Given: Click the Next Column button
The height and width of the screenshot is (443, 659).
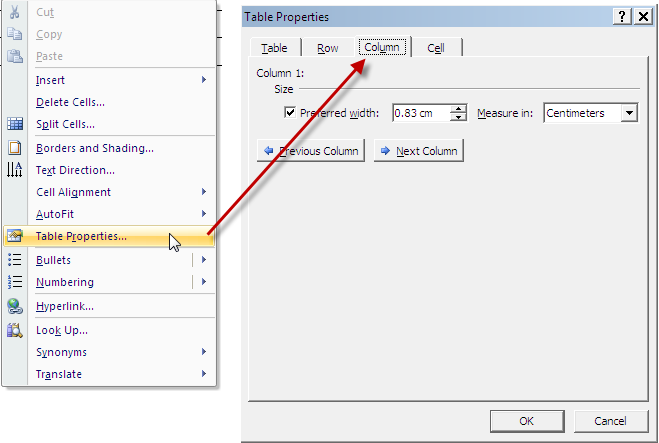Looking at the screenshot, I should click(418, 151).
